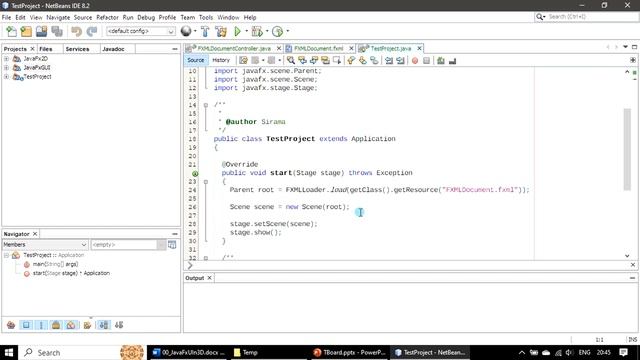Expand the TestProject project node

click(6, 77)
